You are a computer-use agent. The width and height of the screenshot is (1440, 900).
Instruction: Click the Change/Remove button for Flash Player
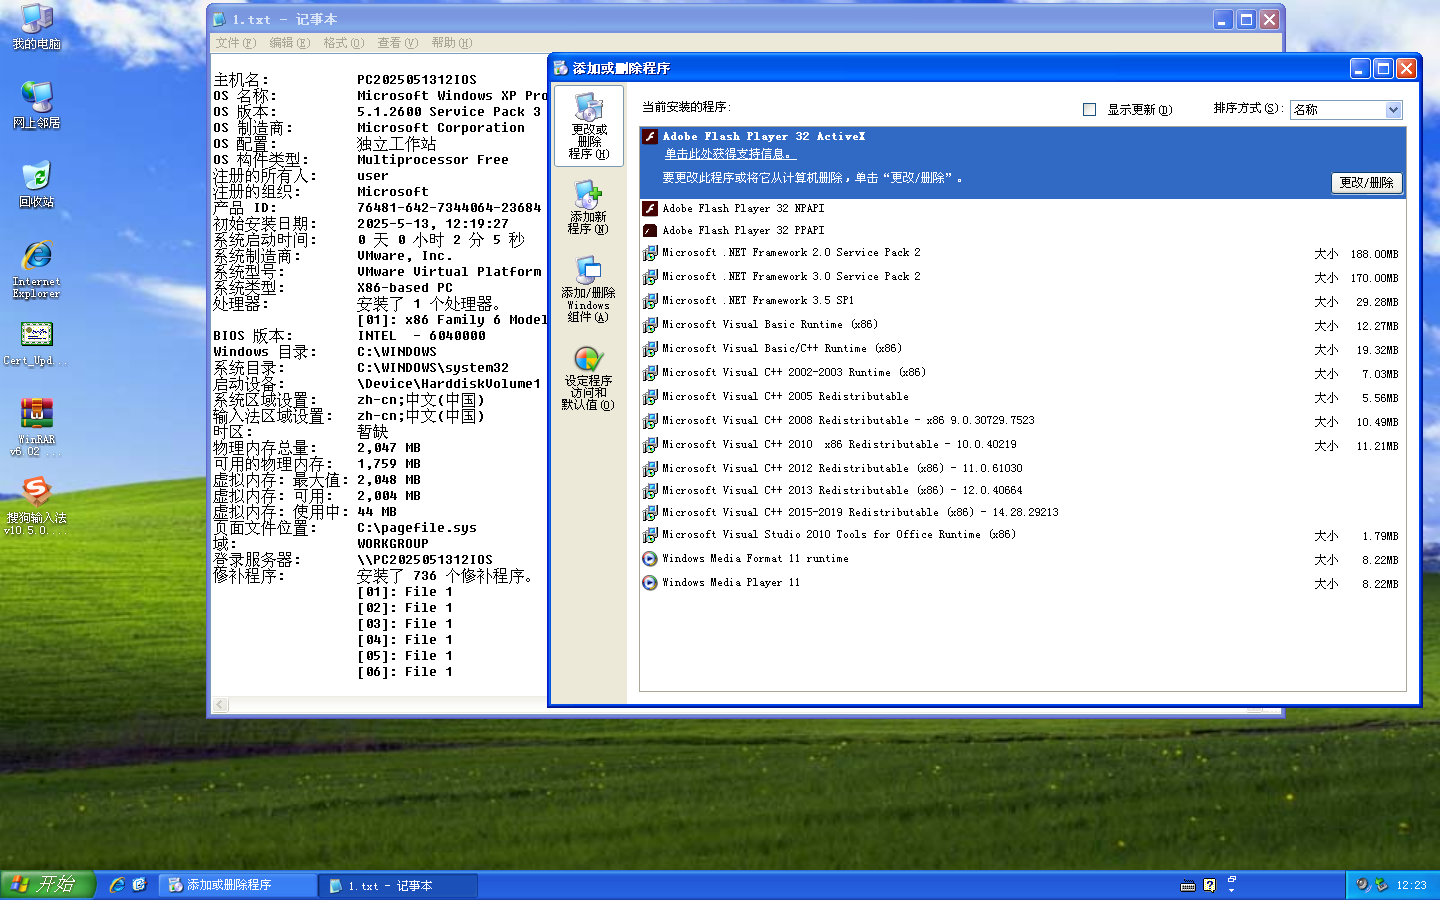(1366, 183)
